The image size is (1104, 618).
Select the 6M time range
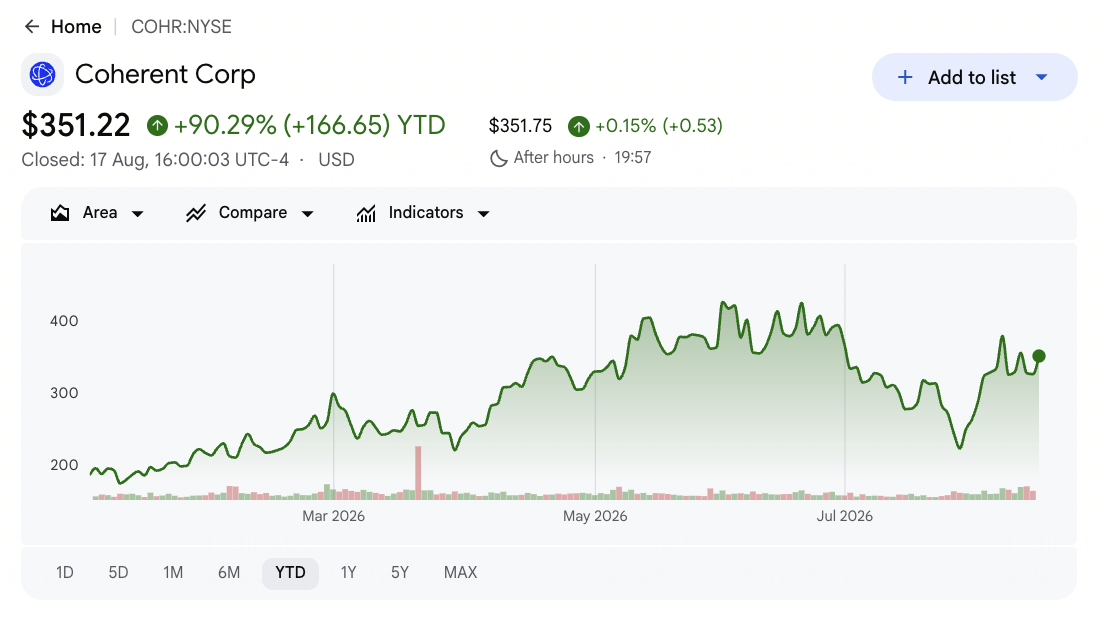click(229, 573)
